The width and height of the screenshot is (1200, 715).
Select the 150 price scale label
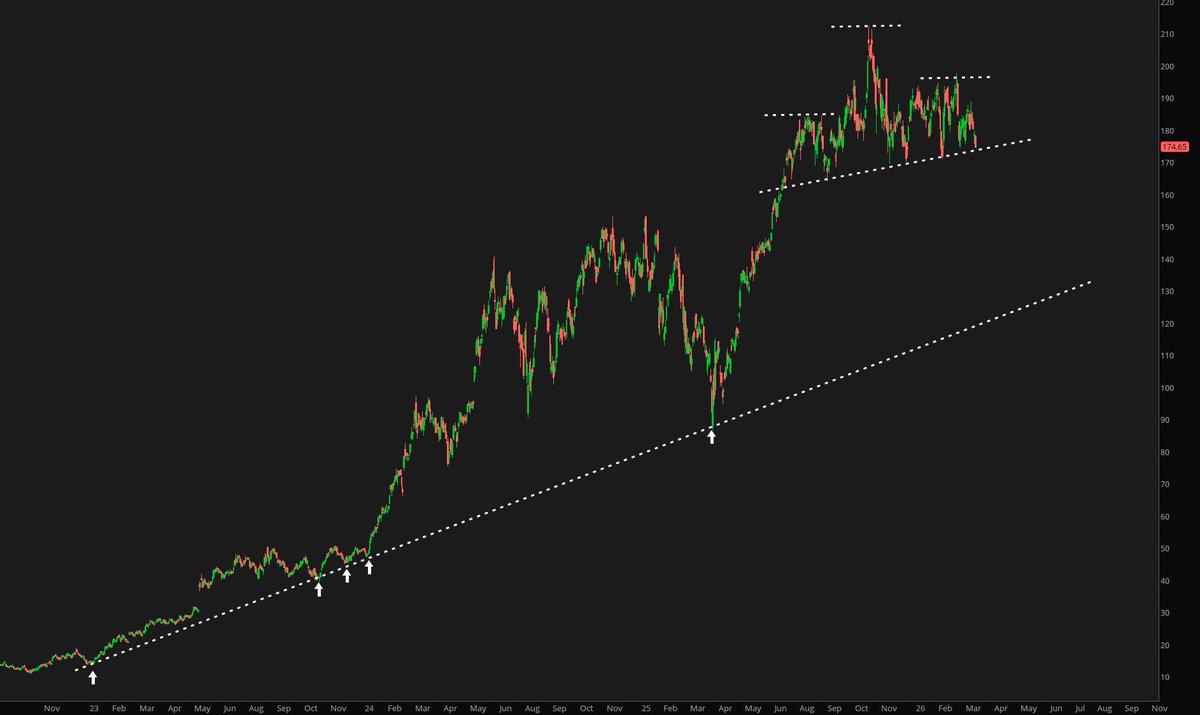point(1166,227)
